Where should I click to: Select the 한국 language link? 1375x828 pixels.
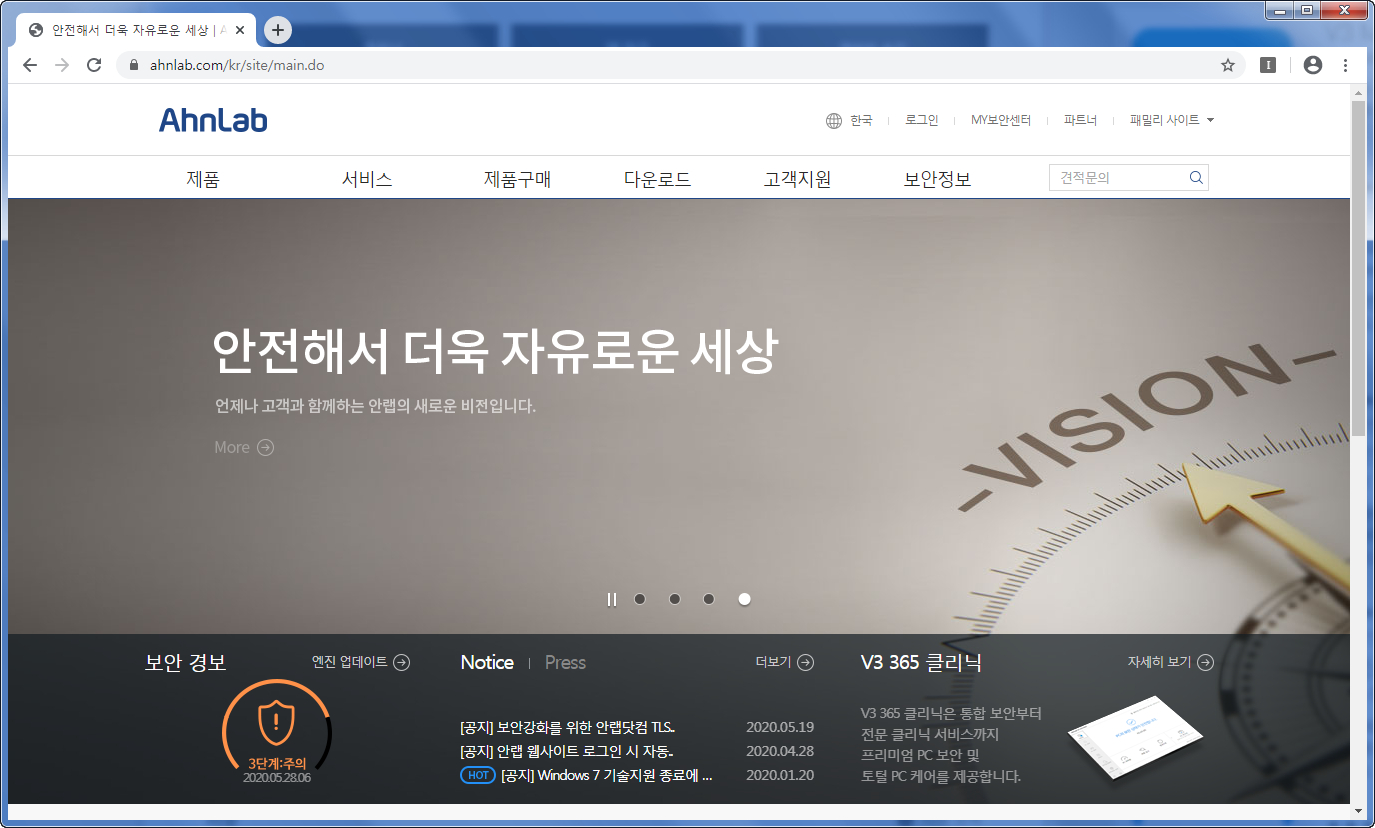[x=861, y=120]
